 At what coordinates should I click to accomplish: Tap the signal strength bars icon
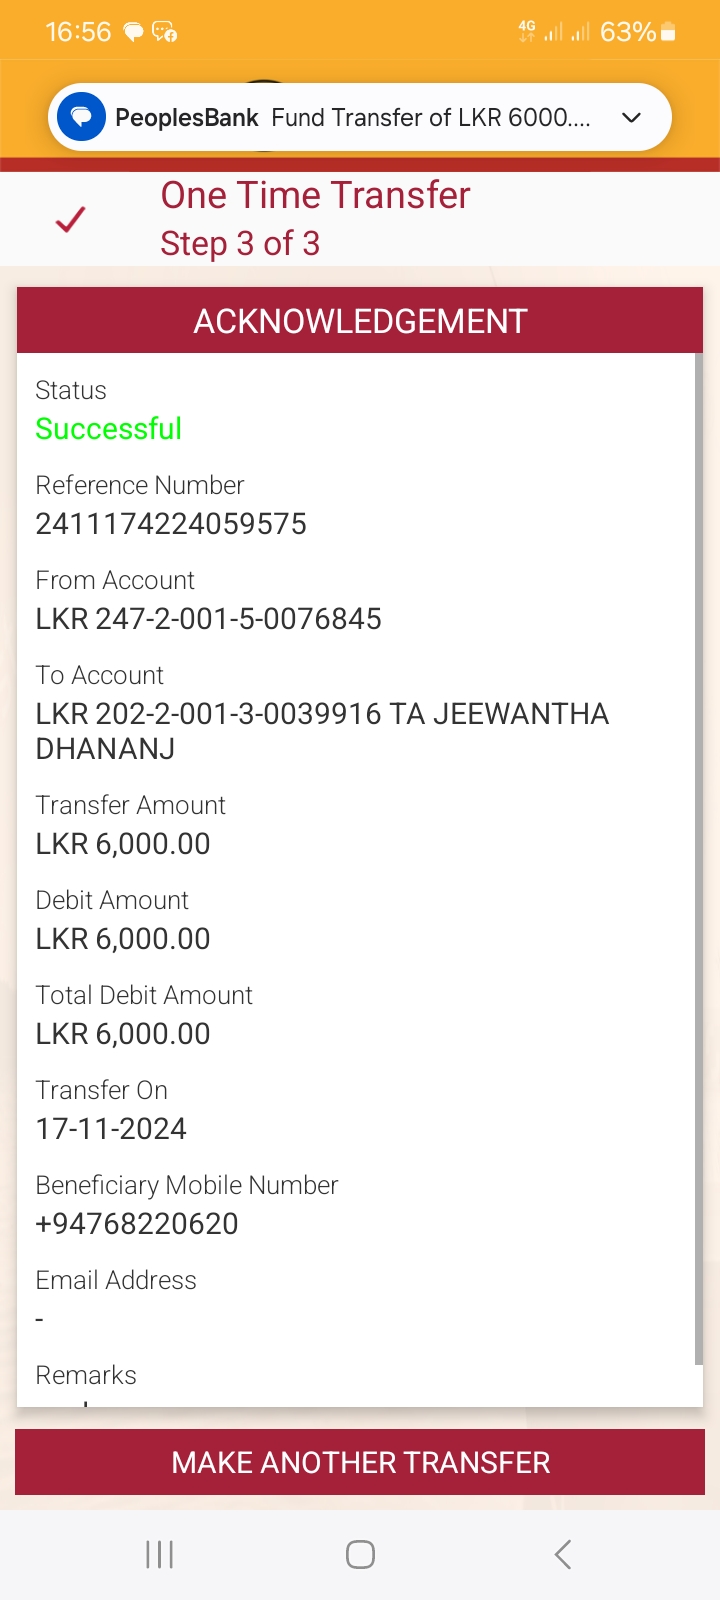click(566, 32)
